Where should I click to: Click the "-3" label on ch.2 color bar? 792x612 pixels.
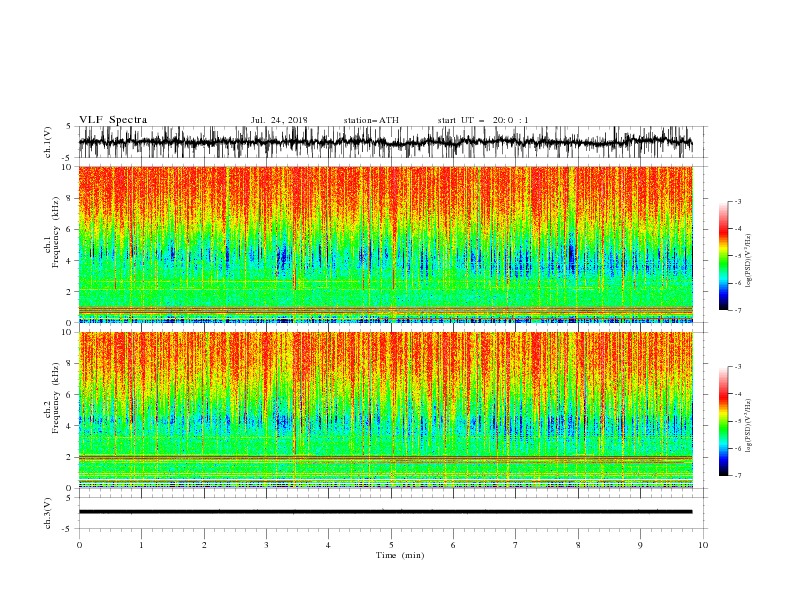coord(737,367)
